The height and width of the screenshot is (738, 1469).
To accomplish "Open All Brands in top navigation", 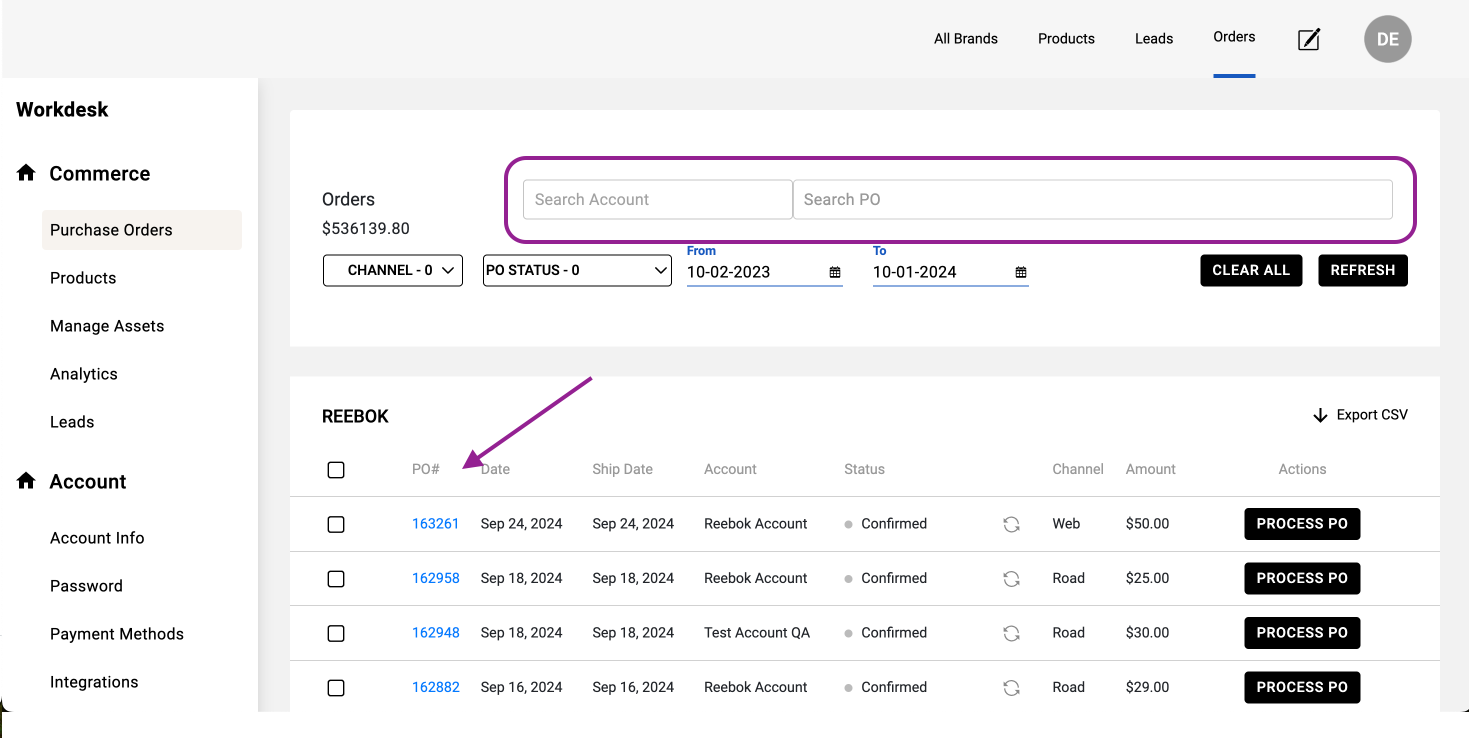I will [965, 39].
